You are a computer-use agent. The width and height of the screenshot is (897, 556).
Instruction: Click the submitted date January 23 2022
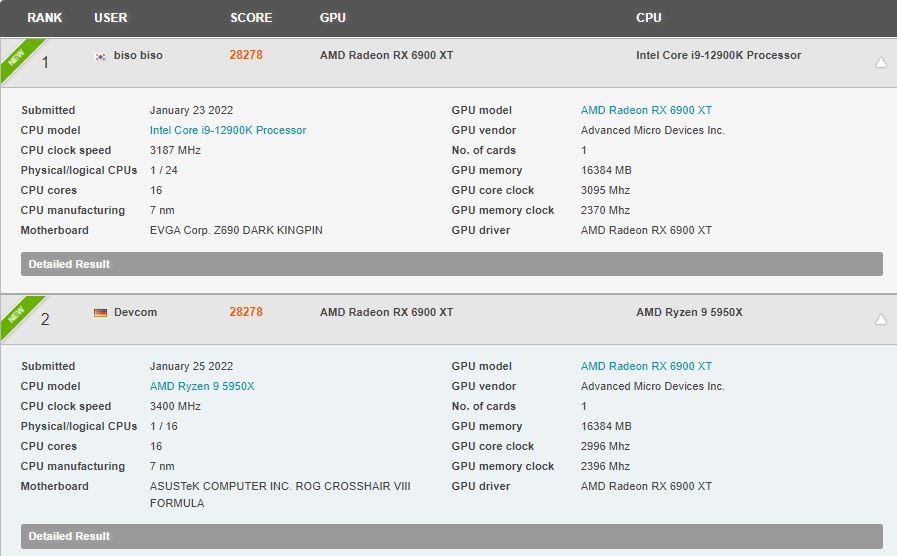191,110
